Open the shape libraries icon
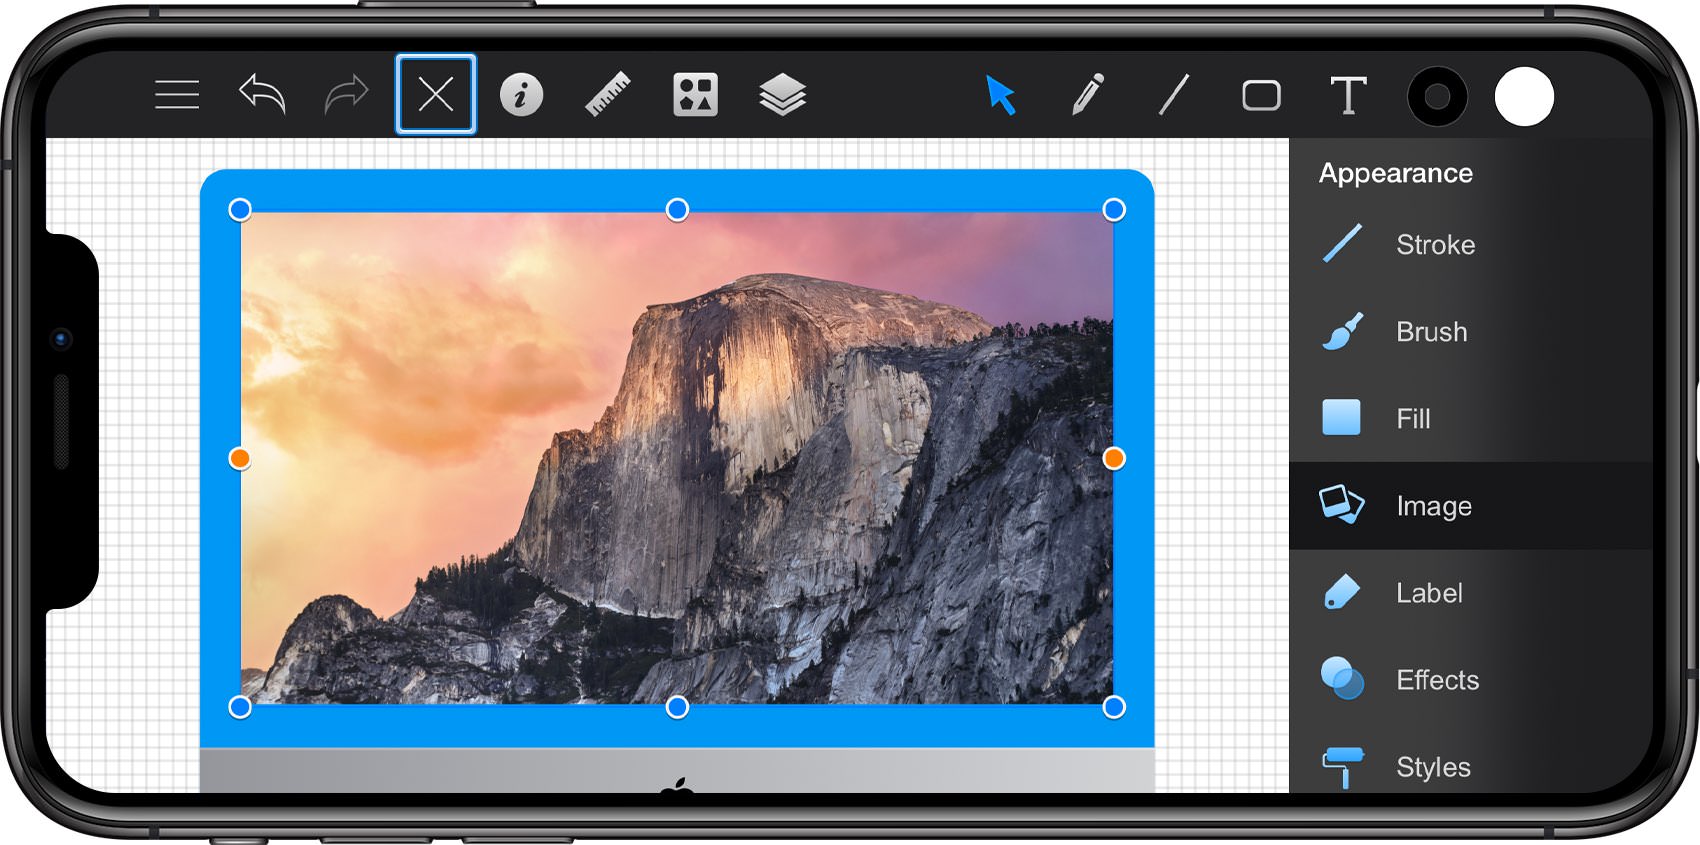Image resolution: width=1700 pixels, height=845 pixels. pos(695,95)
